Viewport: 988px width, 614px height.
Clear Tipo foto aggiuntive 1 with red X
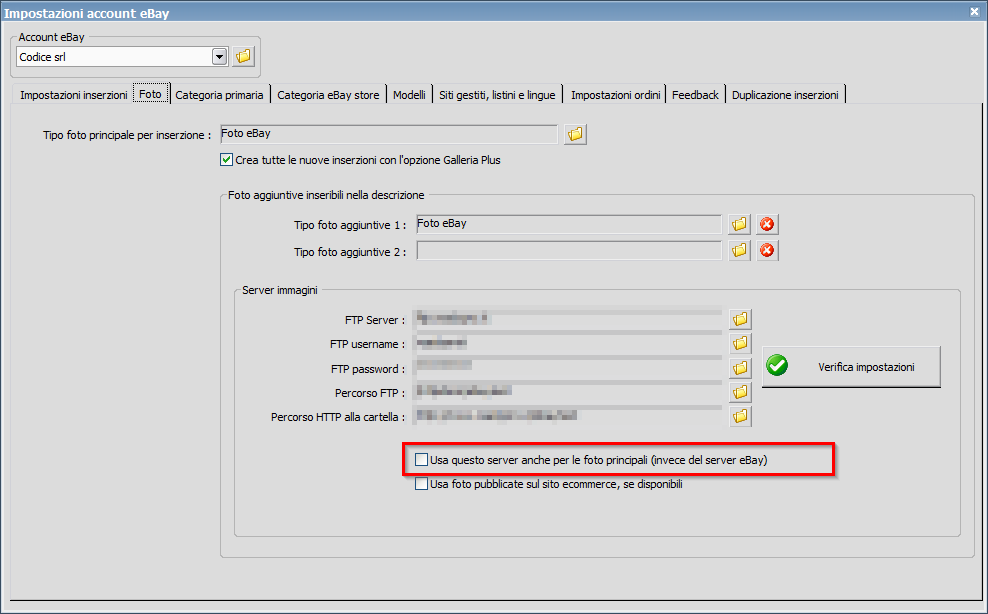click(767, 224)
